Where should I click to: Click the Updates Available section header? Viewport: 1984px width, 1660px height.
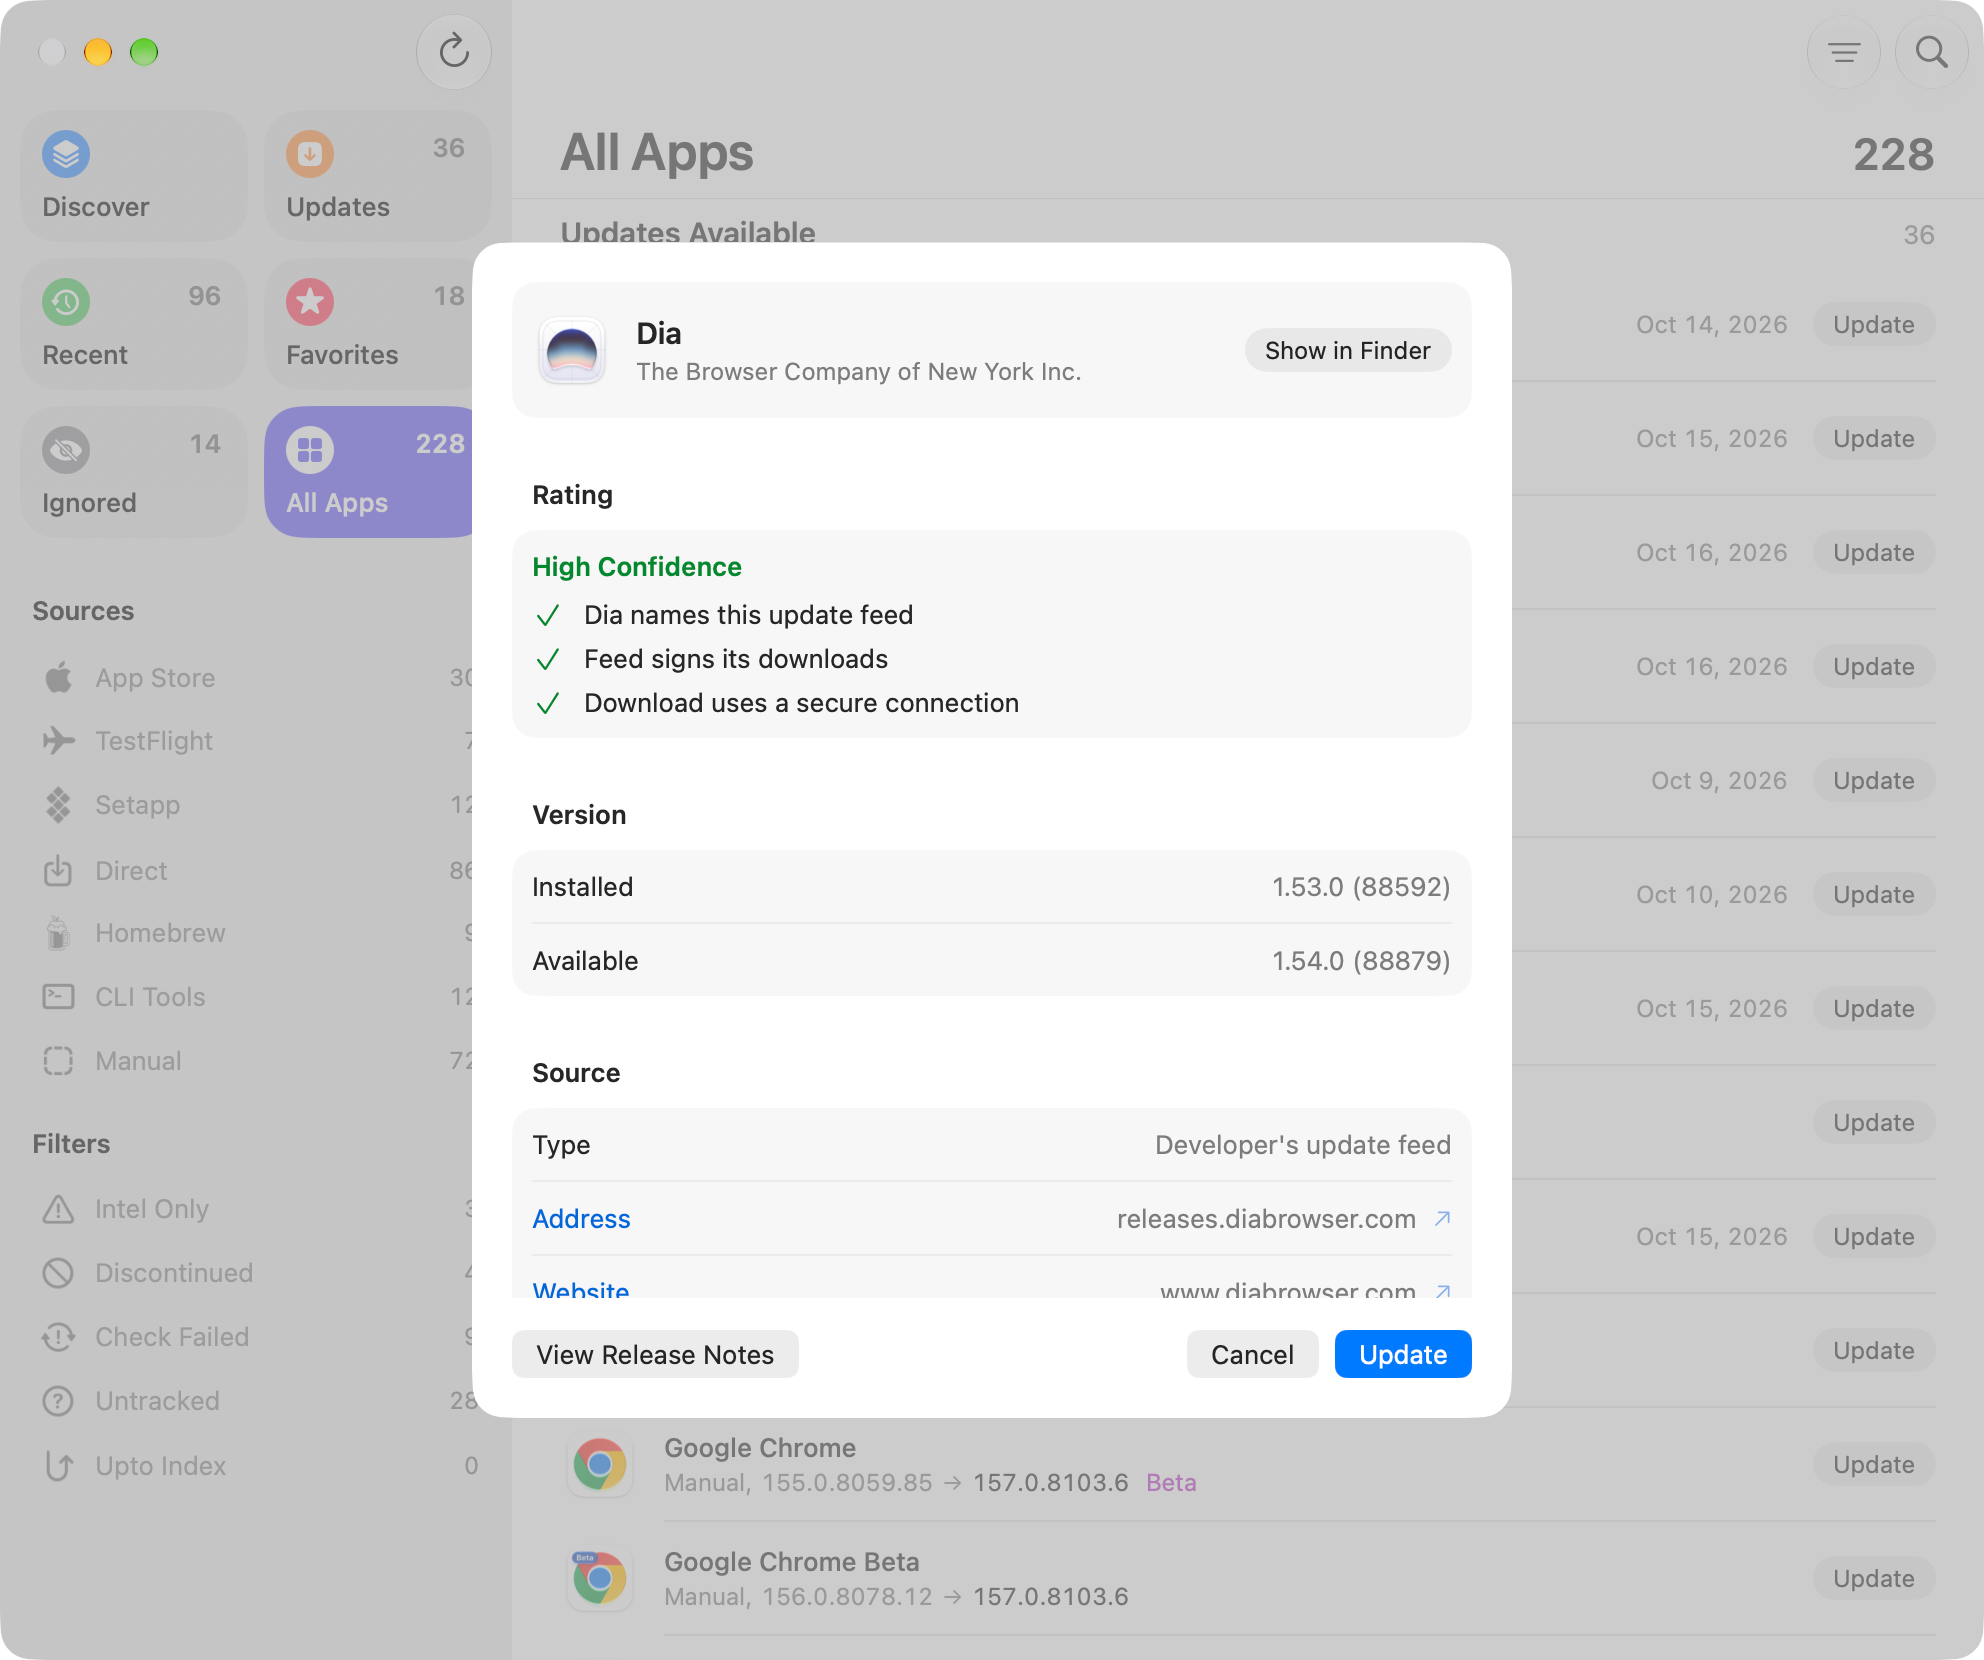coord(688,233)
